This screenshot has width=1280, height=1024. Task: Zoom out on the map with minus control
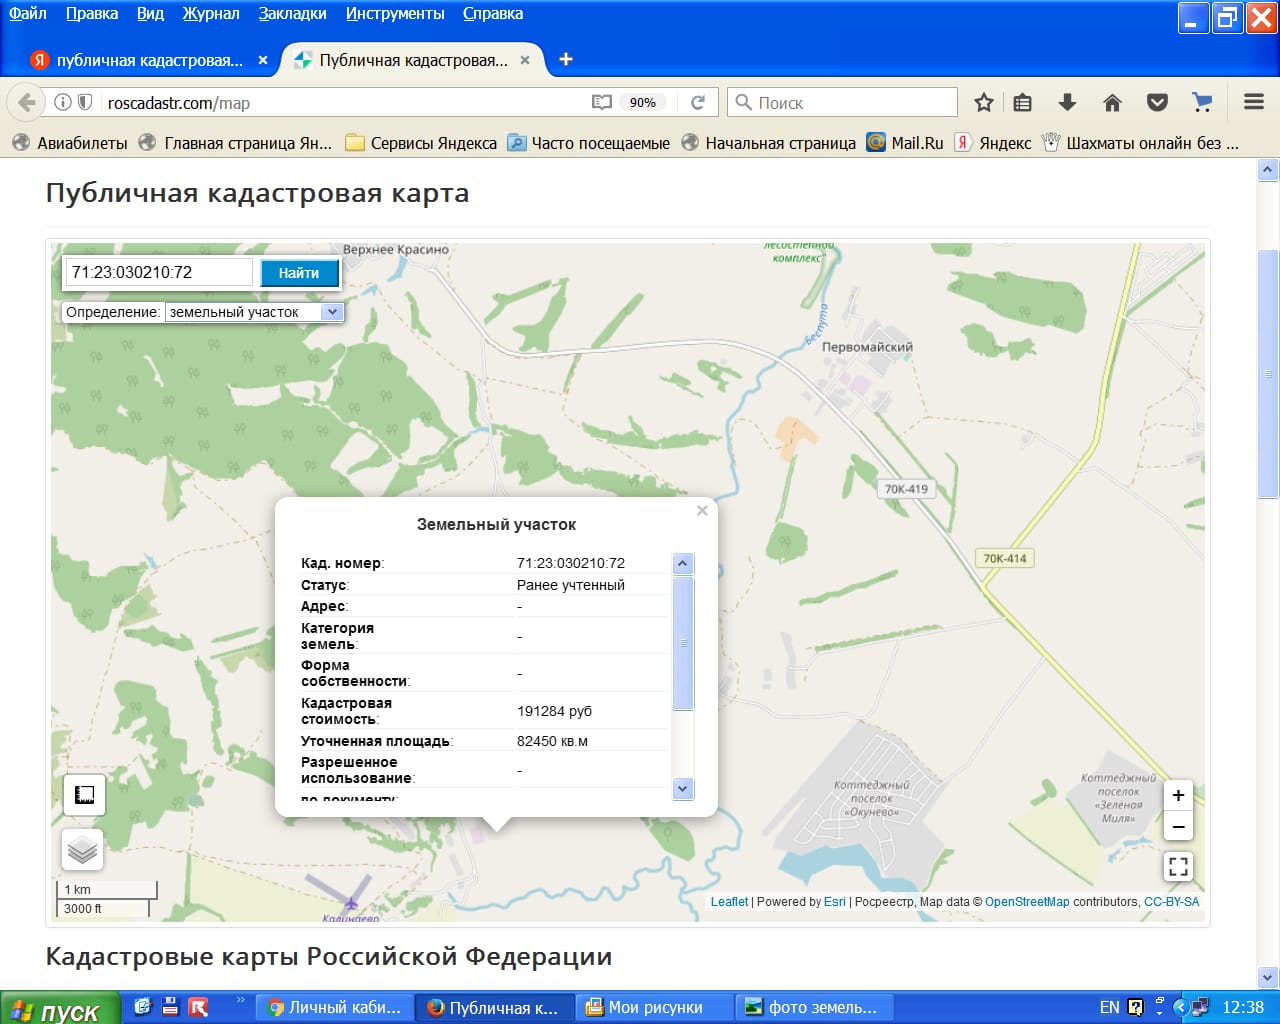coord(1178,827)
